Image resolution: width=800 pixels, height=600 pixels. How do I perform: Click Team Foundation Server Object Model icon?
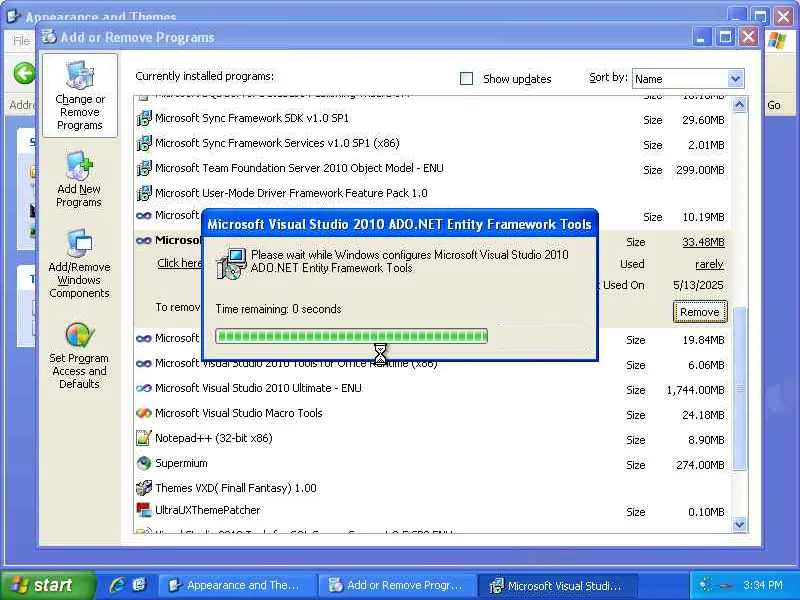click(x=144, y=168)
